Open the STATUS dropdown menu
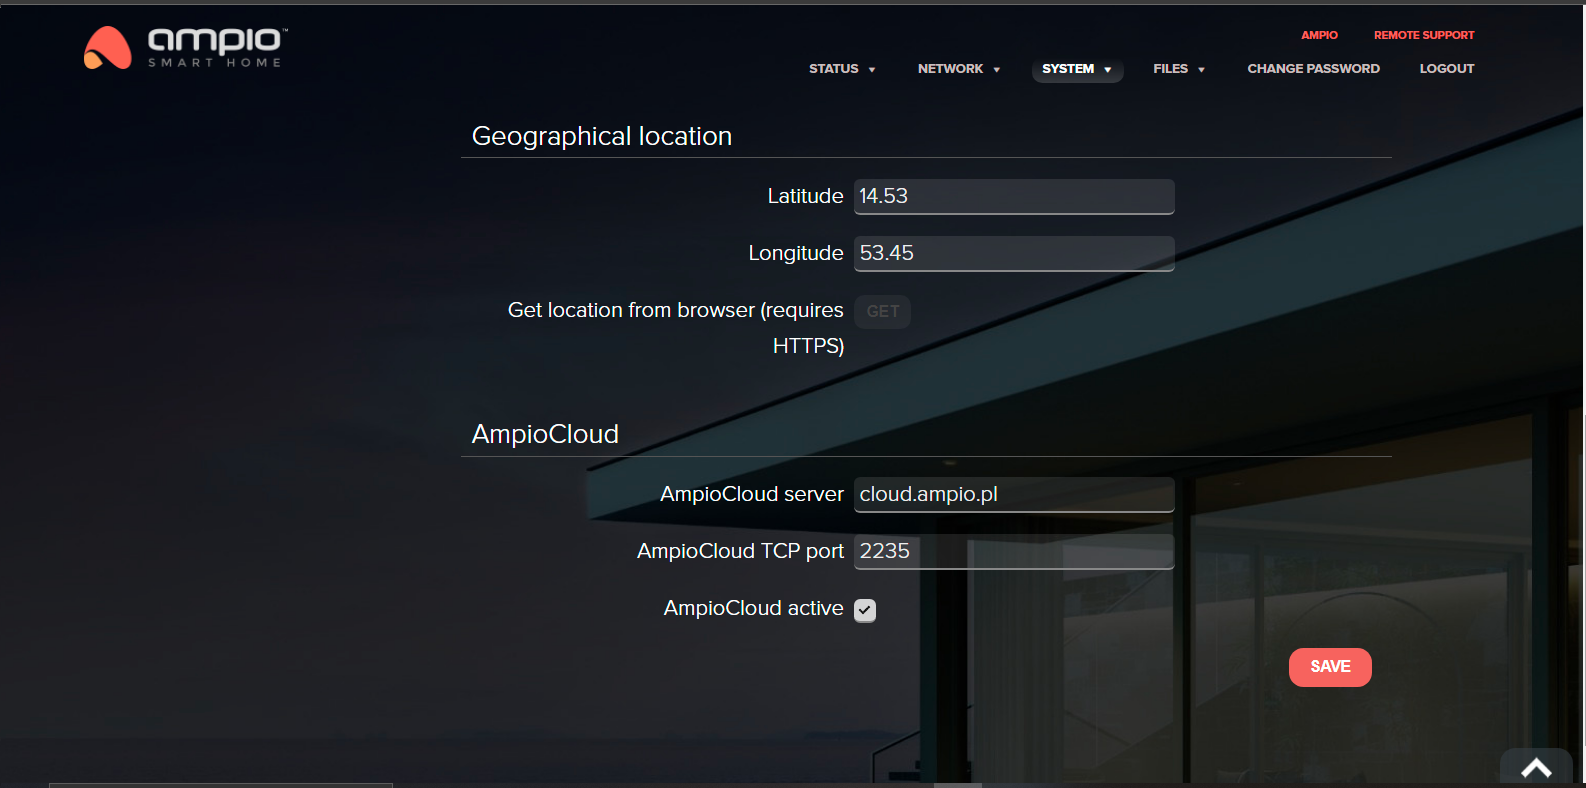Viewport: 1586px width, 788px height. point(842,69)
